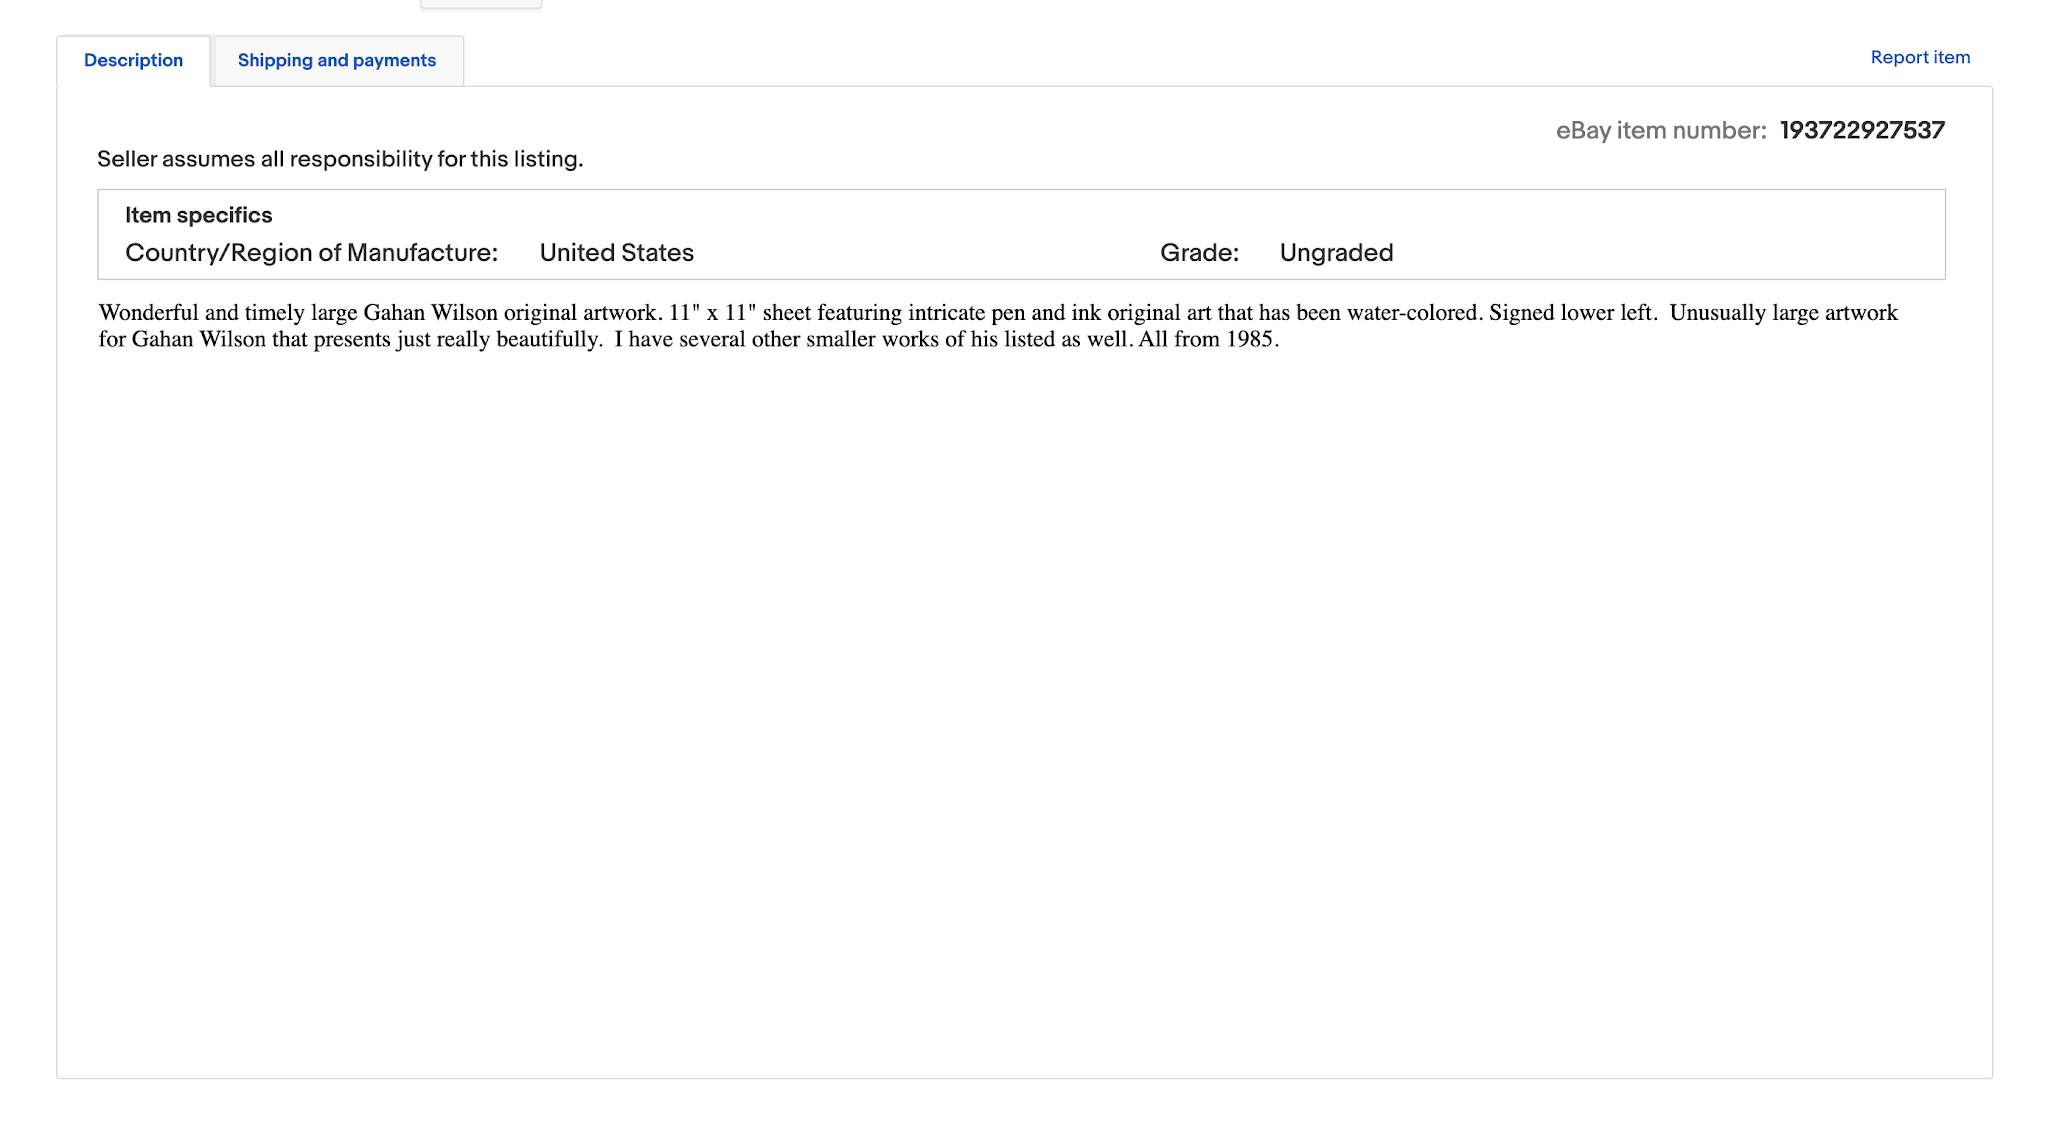Click the eBay item number 193722927537
This screenshot has width=2048, height=1128.
pyautogui.click(x=1862, y=130)
